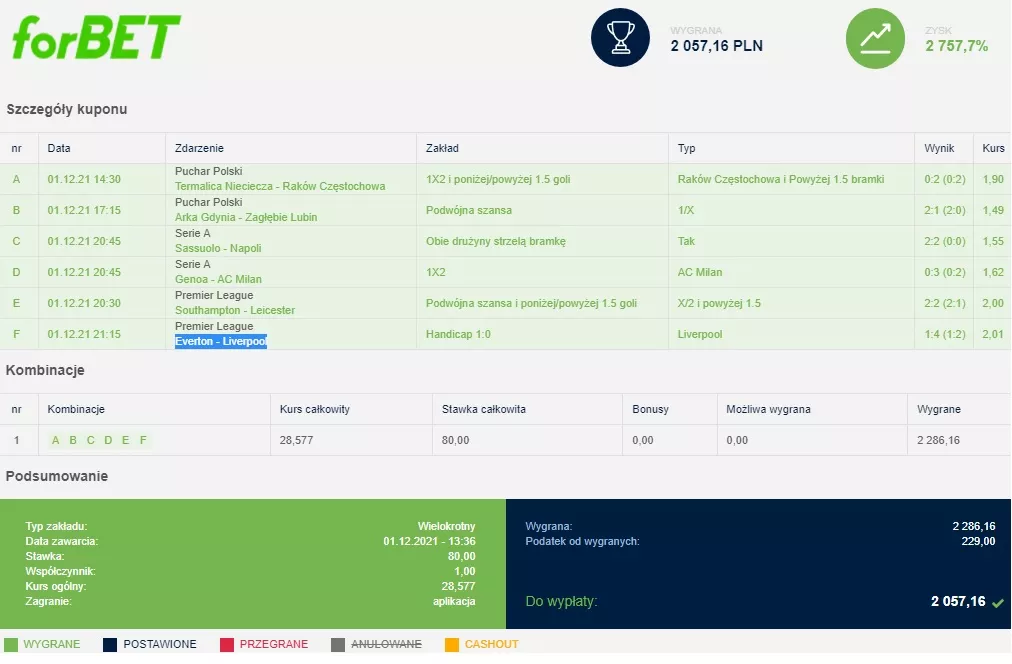Click the Zakład column header

442,148
